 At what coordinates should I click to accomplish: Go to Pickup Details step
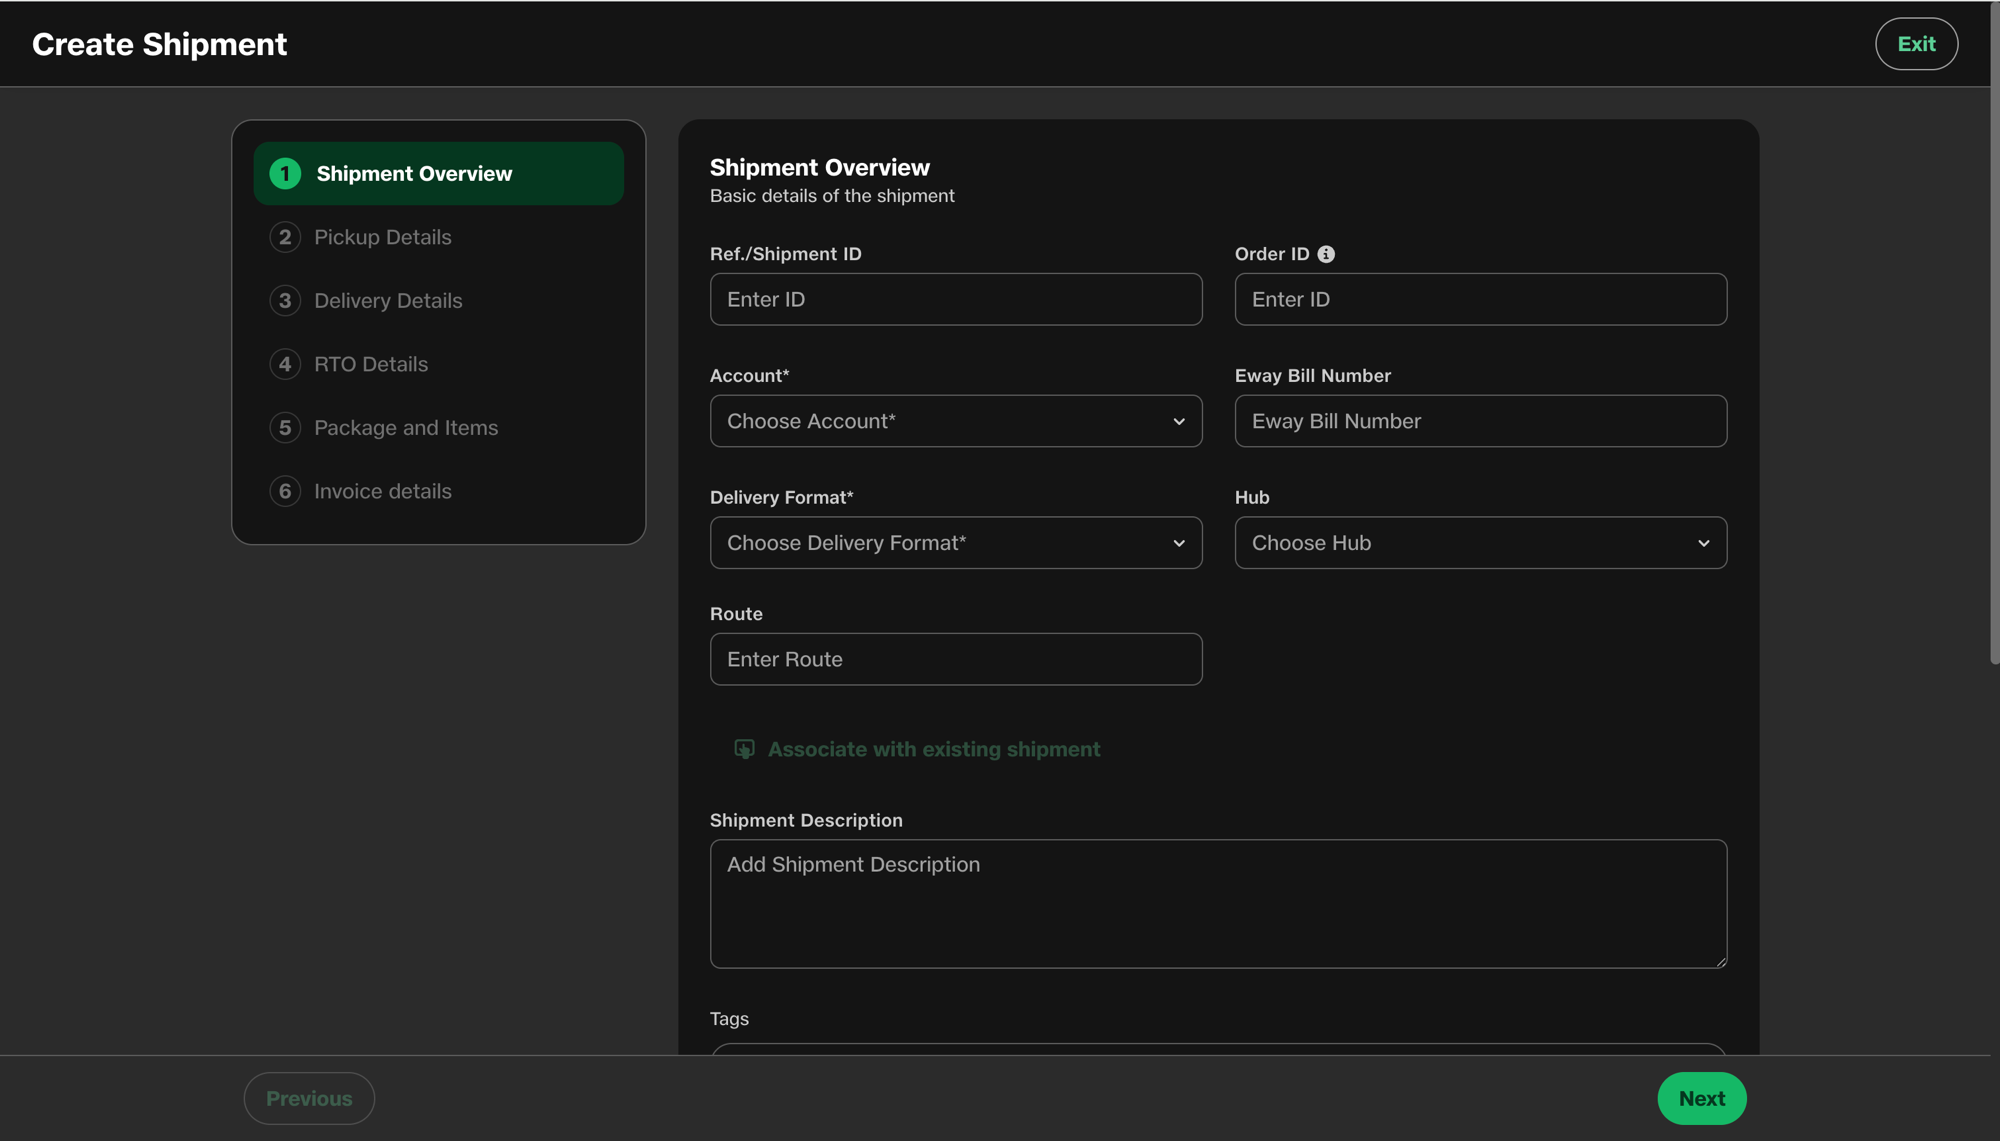[439, 237]
